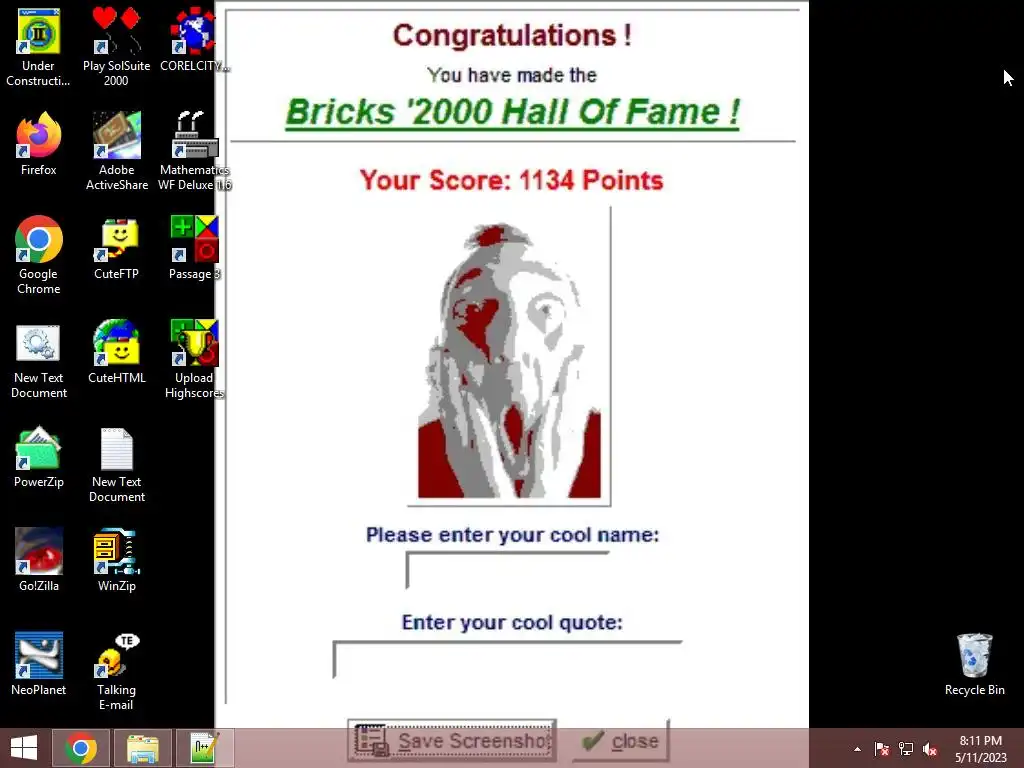Open File Explorer from the taskbar

[143, 748]
